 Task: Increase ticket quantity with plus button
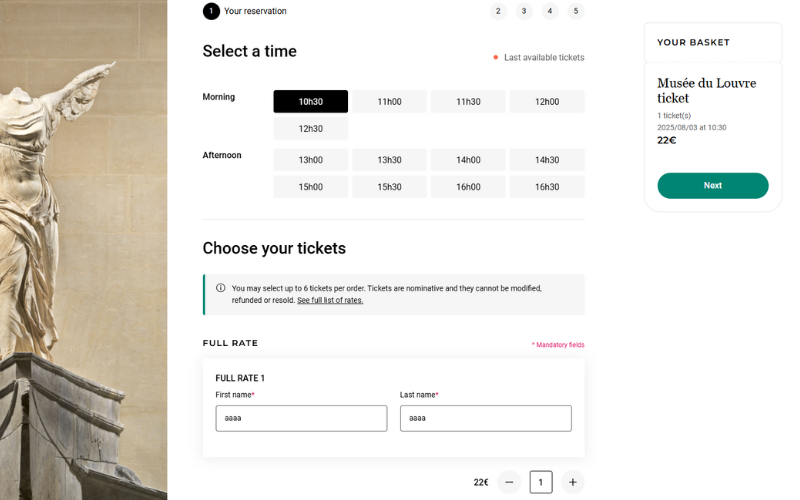pyautogui.click(x=572, y=482)
